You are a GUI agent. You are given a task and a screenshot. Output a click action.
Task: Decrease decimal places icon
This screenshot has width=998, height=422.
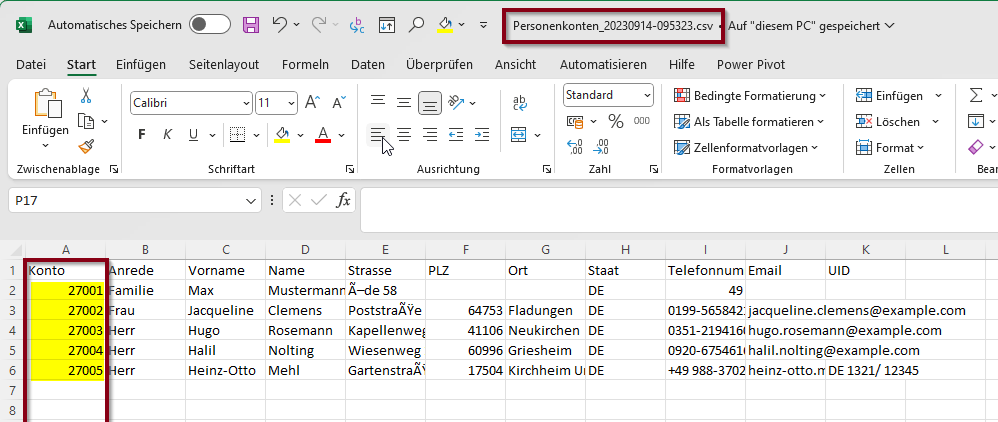[x=600, y=147]
